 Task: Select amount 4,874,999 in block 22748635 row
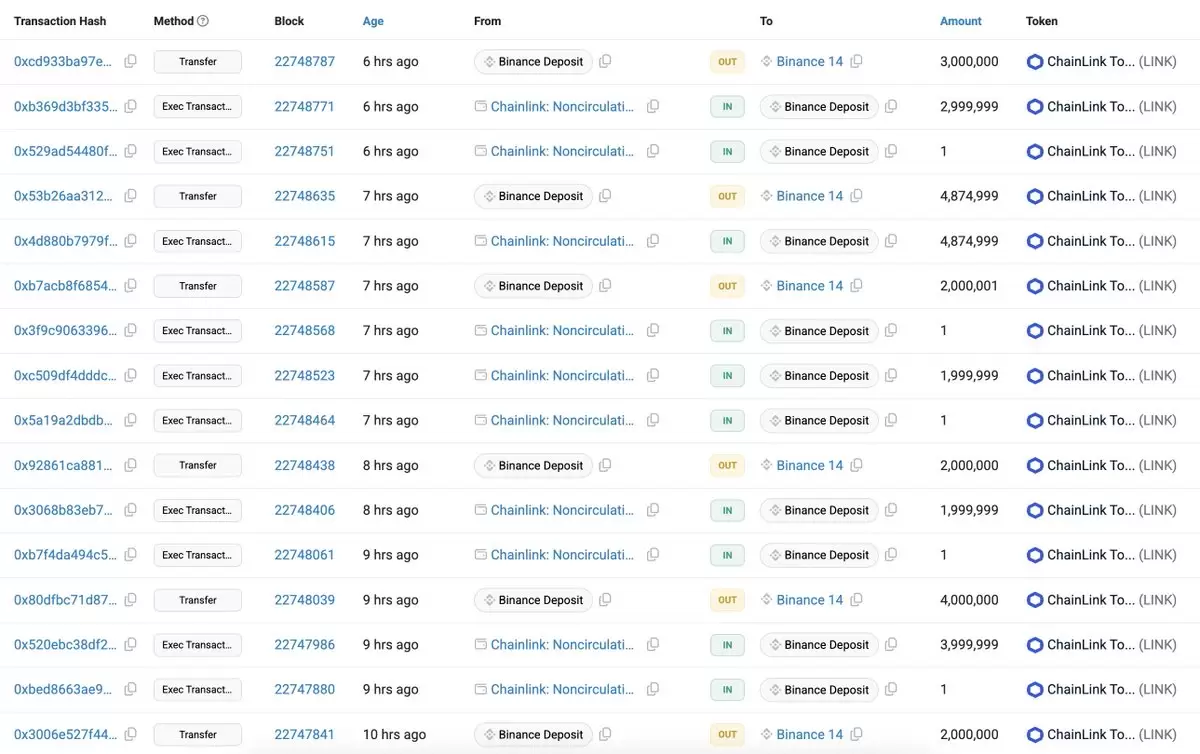[x=969, y=196]
